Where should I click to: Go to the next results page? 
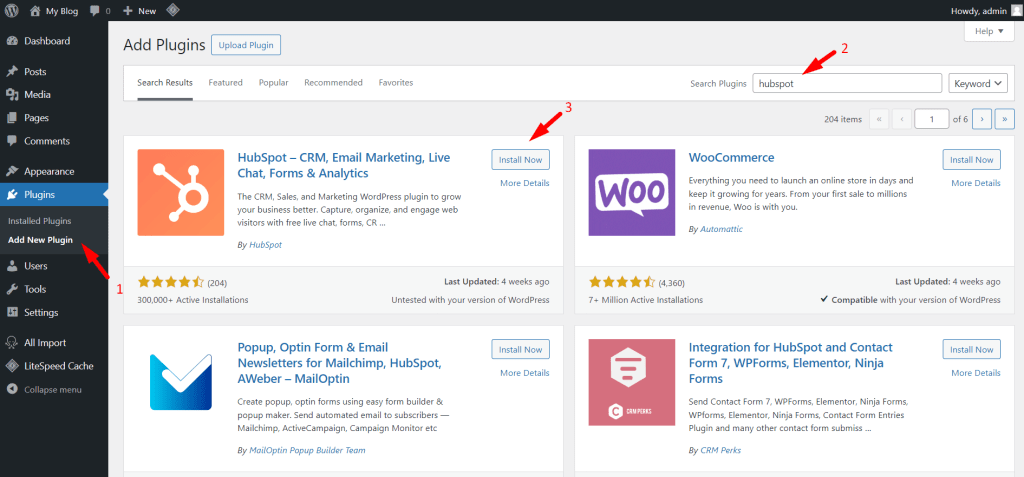point(982,119)
